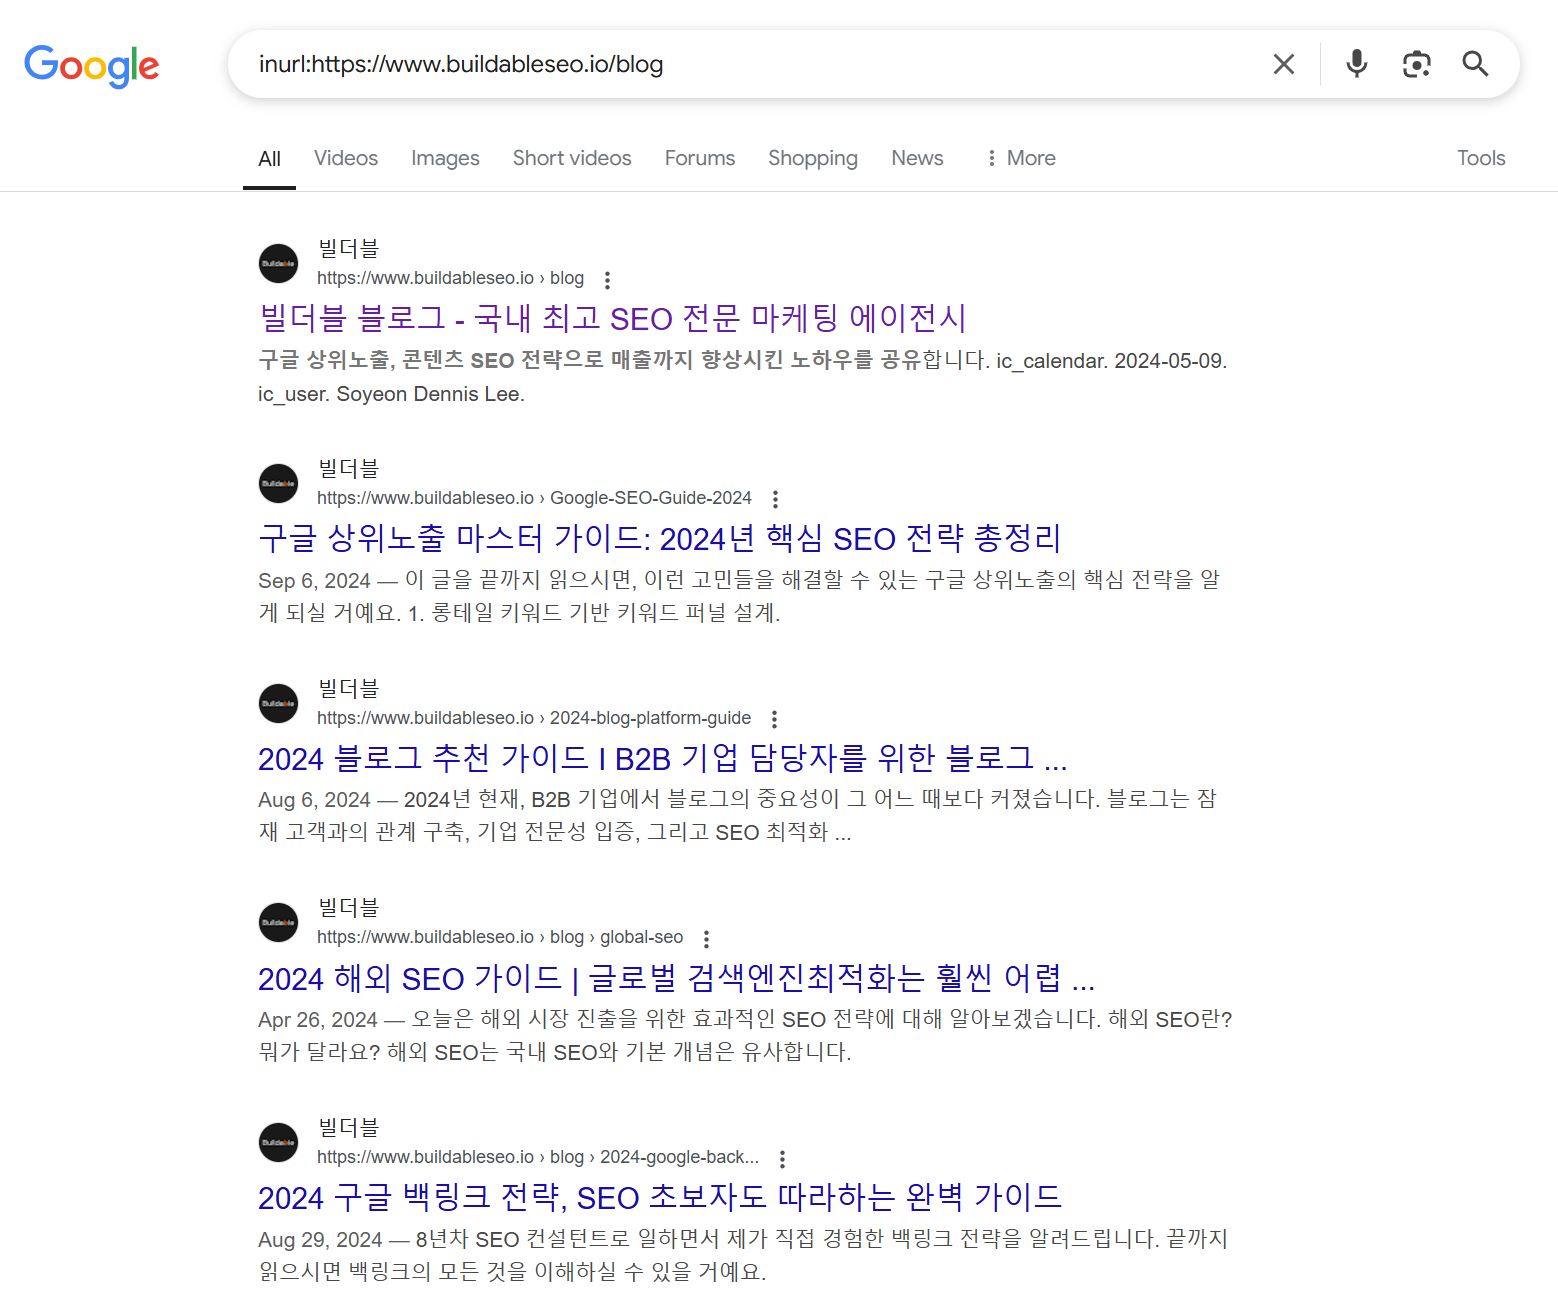Open result '2024 블로그 추천 가이드 I B2B 기업 담당자를 위한 블로그'
Screen dimensions: 1558x1303
pos(662,758)
